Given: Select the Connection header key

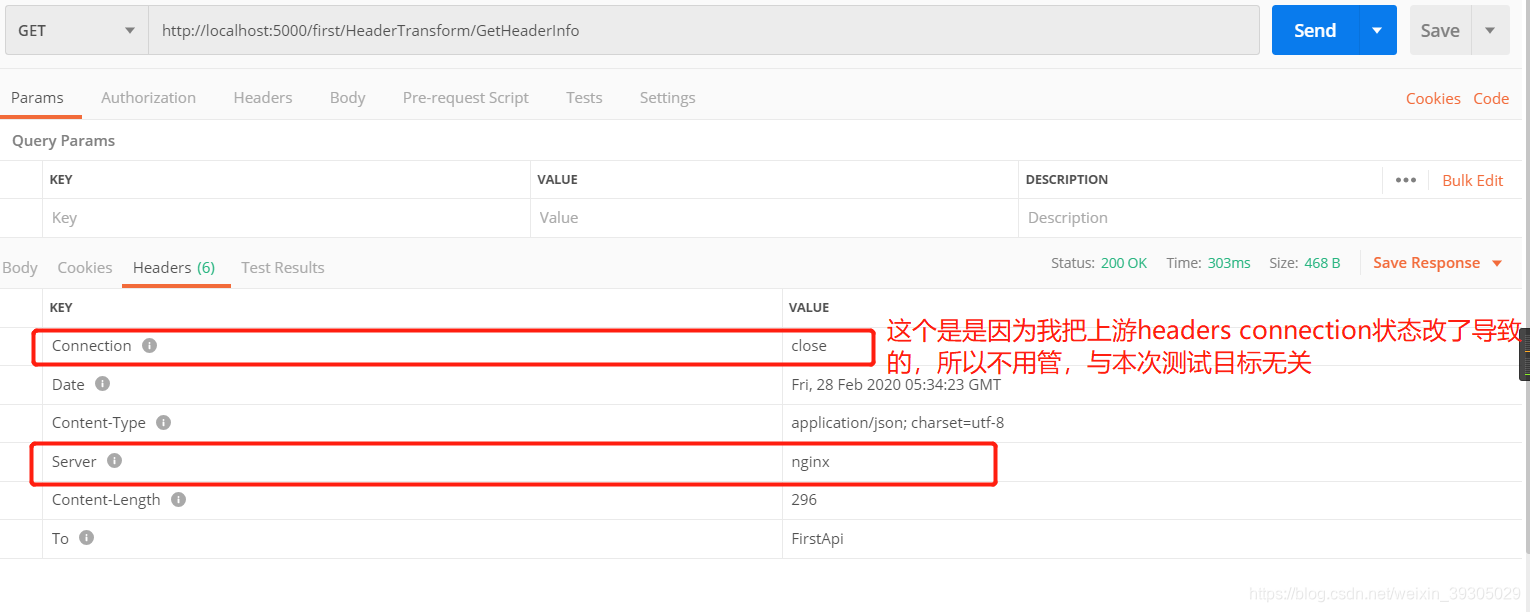Looking at the screenshot, I should [92, 346].
